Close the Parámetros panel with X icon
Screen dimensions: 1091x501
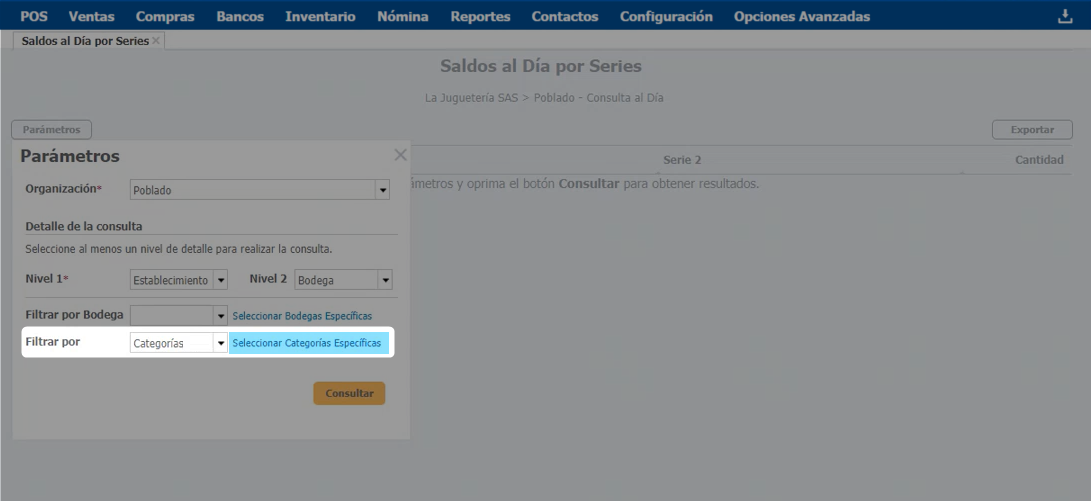400,155
